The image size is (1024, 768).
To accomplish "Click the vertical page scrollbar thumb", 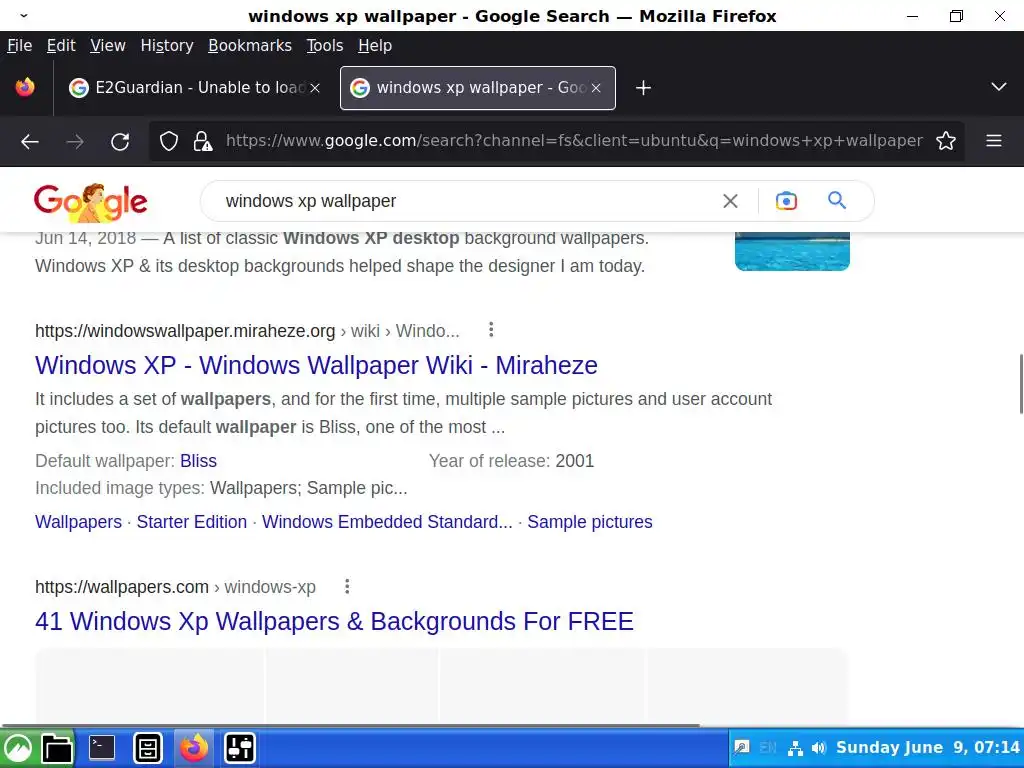I will pos(1020,383).
